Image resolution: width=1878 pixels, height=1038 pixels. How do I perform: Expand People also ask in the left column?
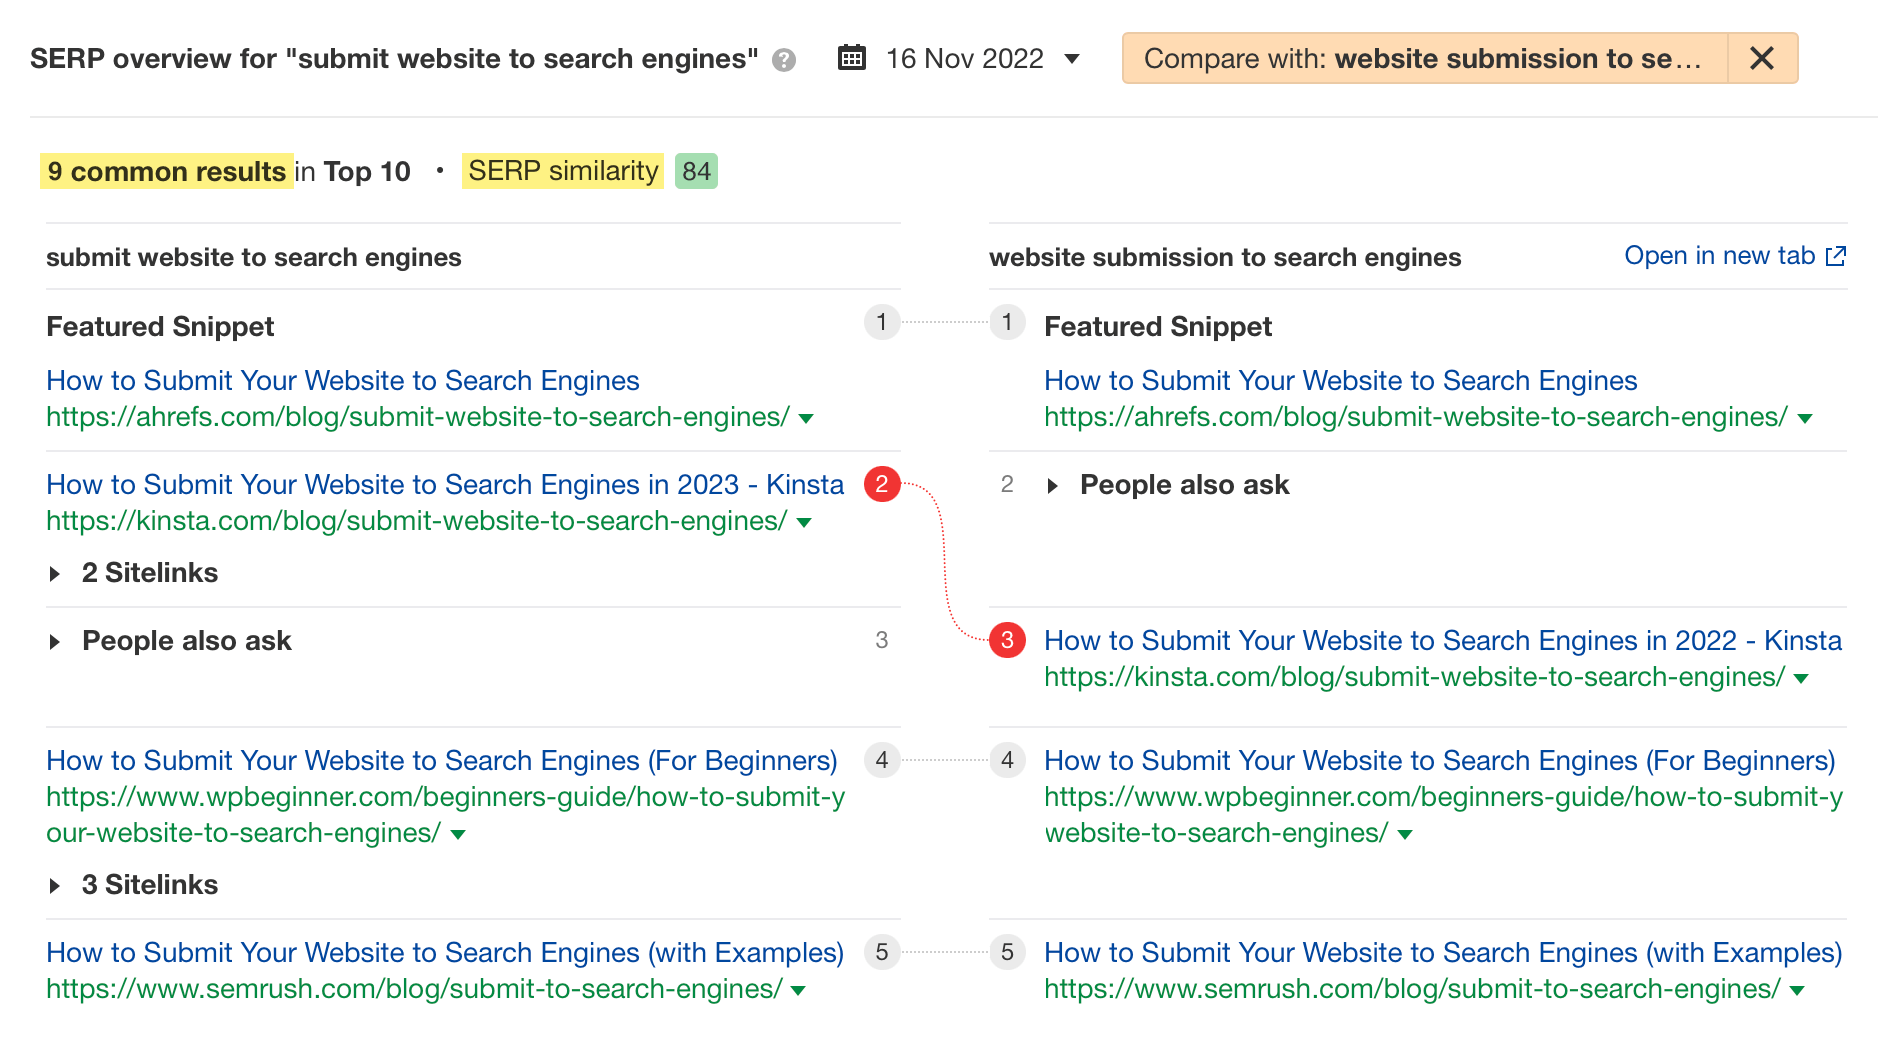(x=186, y=641)
